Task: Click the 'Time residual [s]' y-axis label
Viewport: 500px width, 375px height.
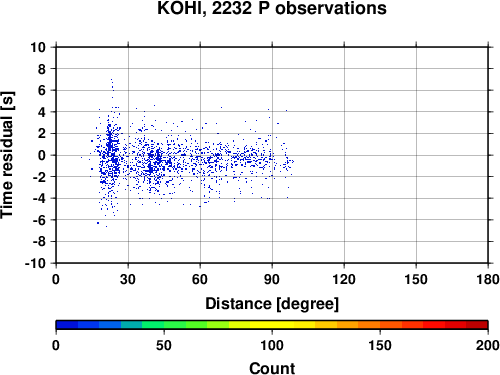Action: pyautogui.click(x=7, y=155)
